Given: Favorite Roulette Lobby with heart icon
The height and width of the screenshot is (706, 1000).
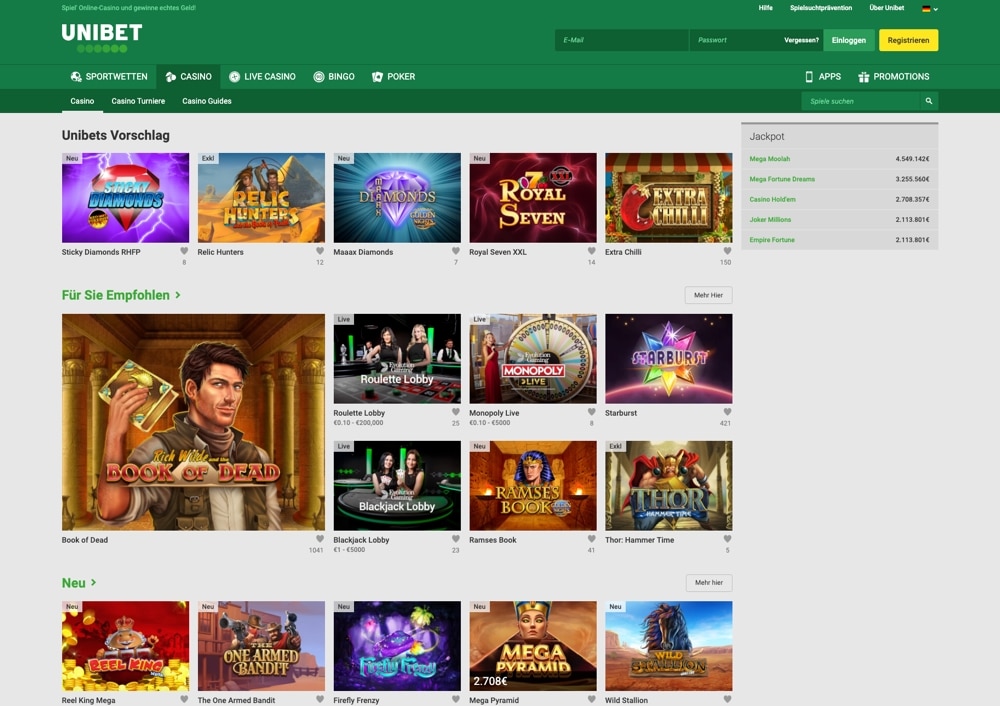Looking at the screenshot, I should click(x=456, y=412).
